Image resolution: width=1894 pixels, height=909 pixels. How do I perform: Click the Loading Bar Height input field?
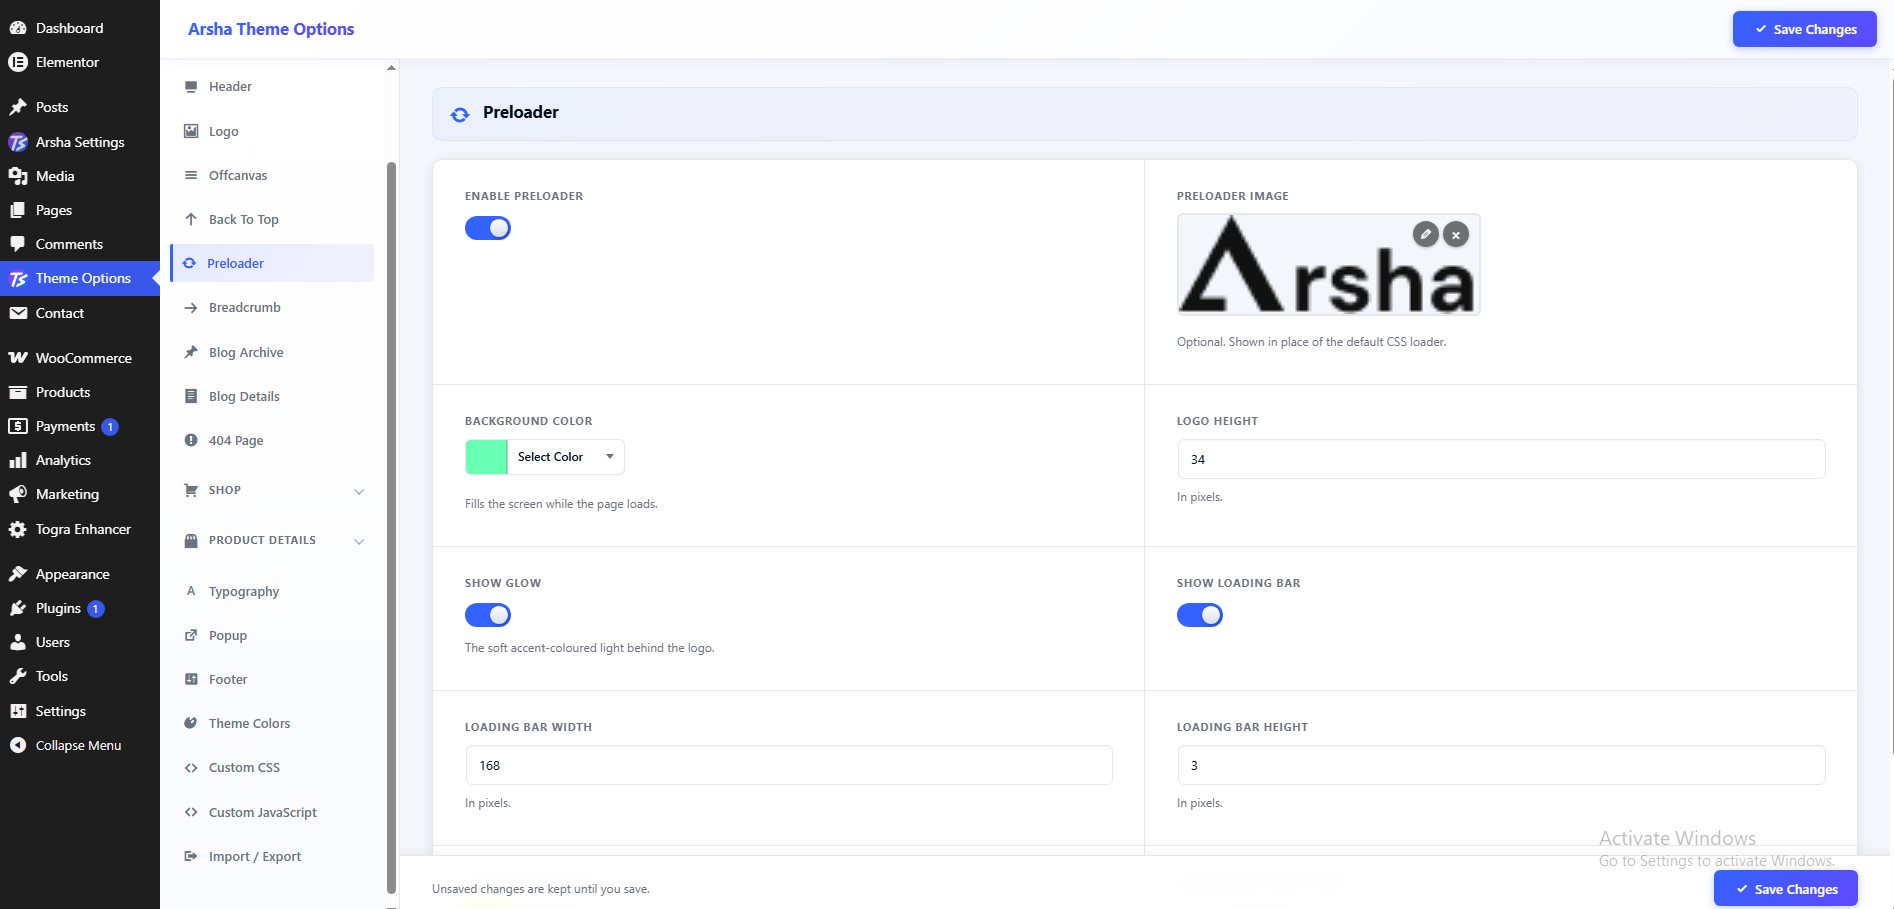point(1501,765)
